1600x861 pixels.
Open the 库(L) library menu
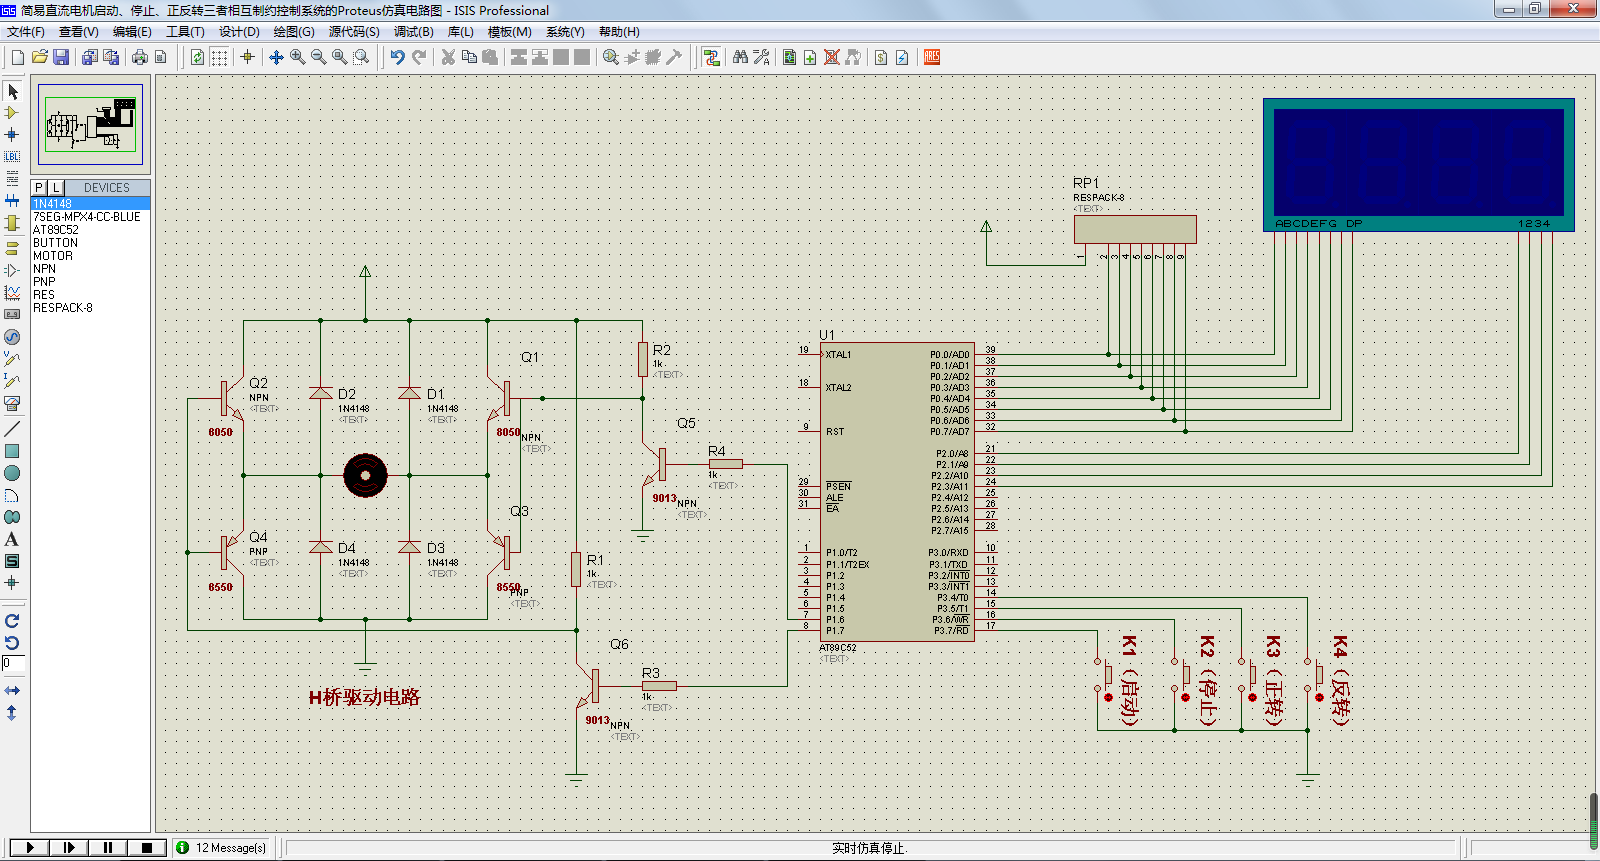coord(460,32)
